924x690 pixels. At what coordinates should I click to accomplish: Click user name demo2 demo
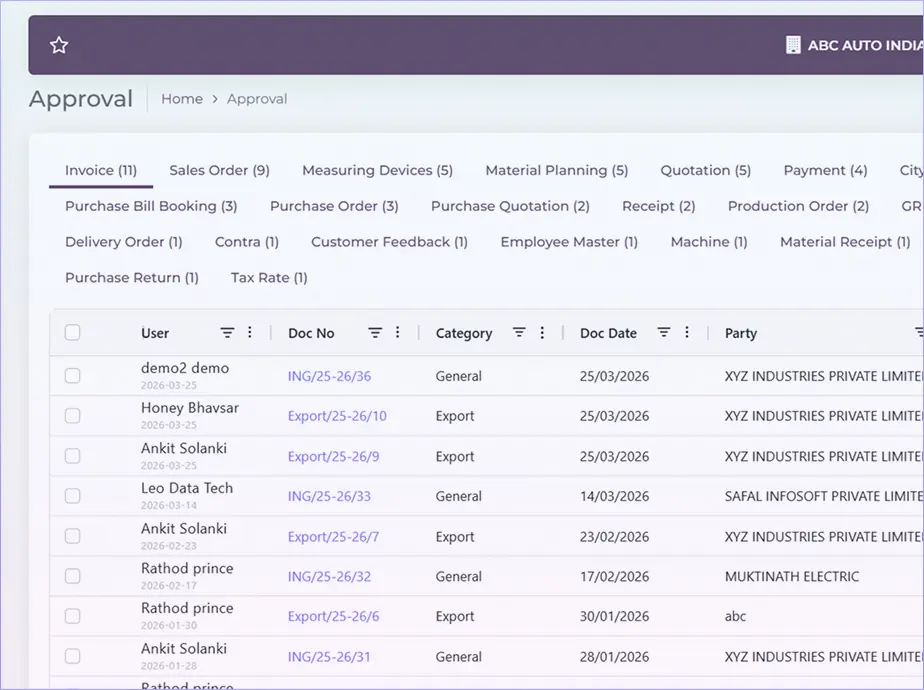click(x=185, y=368)
